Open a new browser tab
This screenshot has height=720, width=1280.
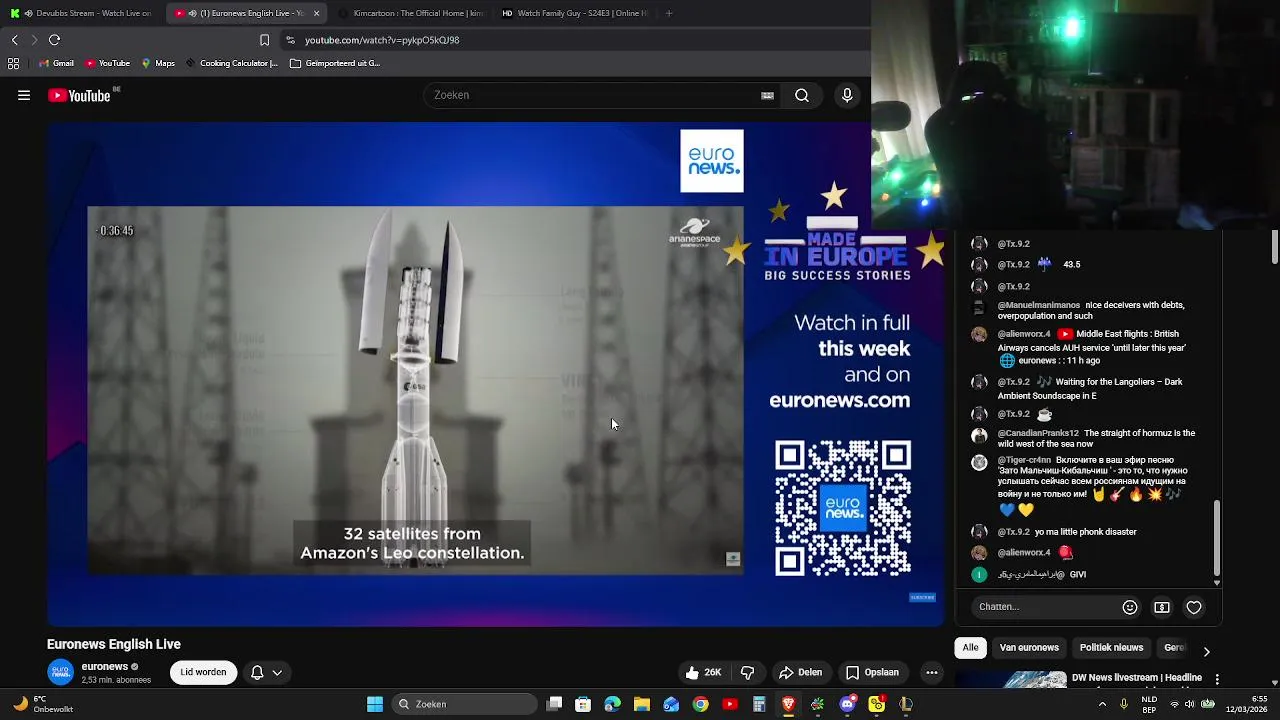coord(669,13)
